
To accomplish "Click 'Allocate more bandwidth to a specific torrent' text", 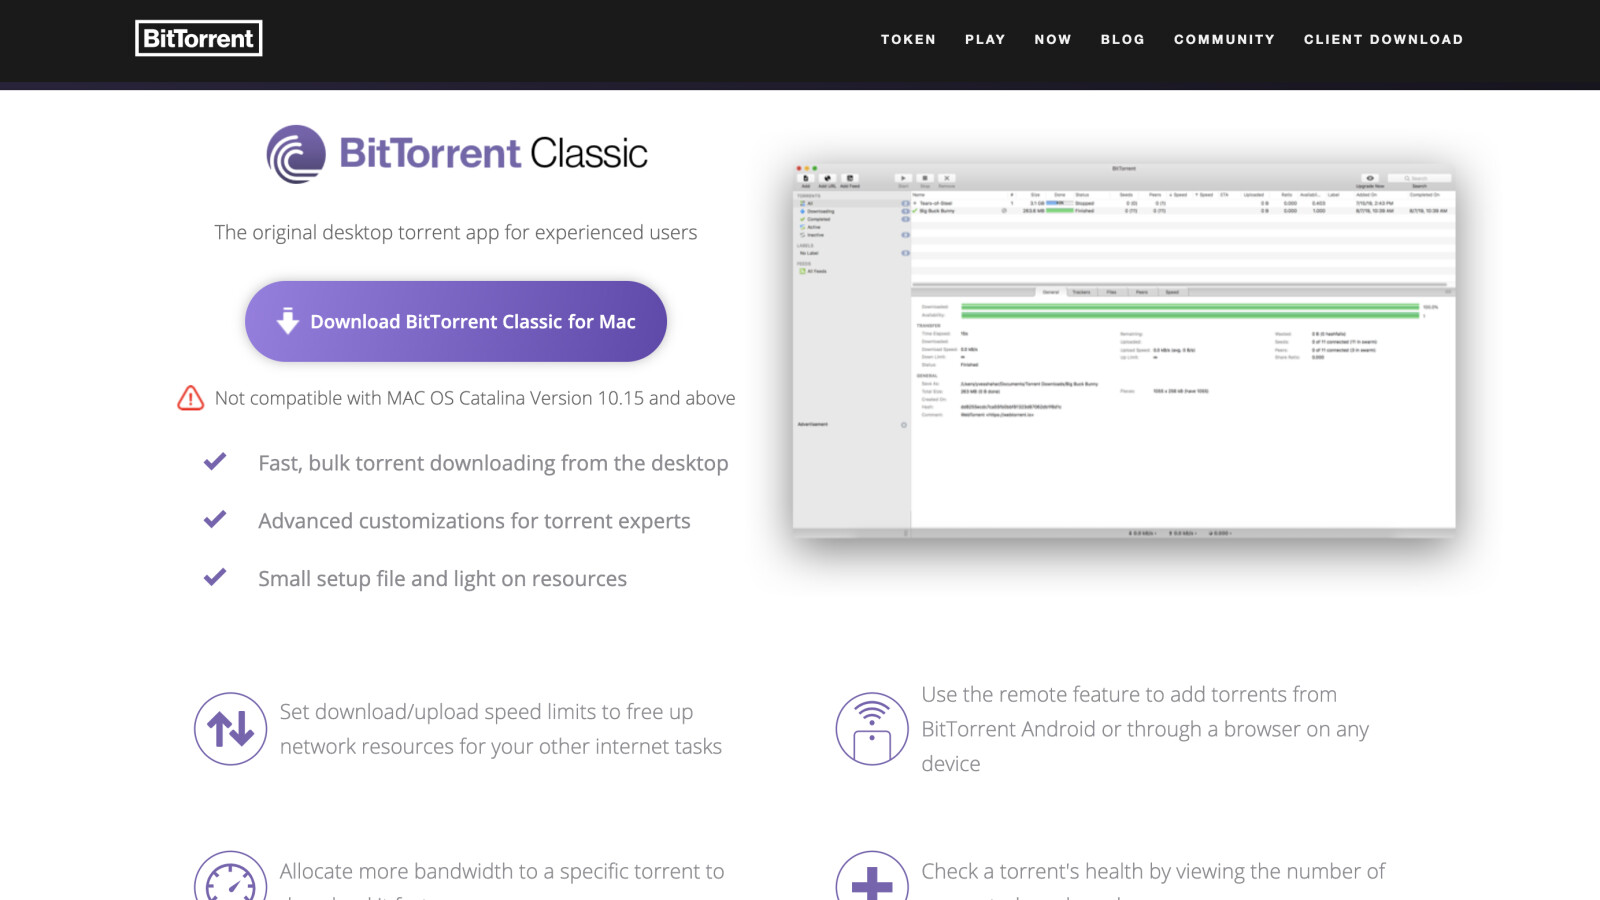I will [501, 880].
